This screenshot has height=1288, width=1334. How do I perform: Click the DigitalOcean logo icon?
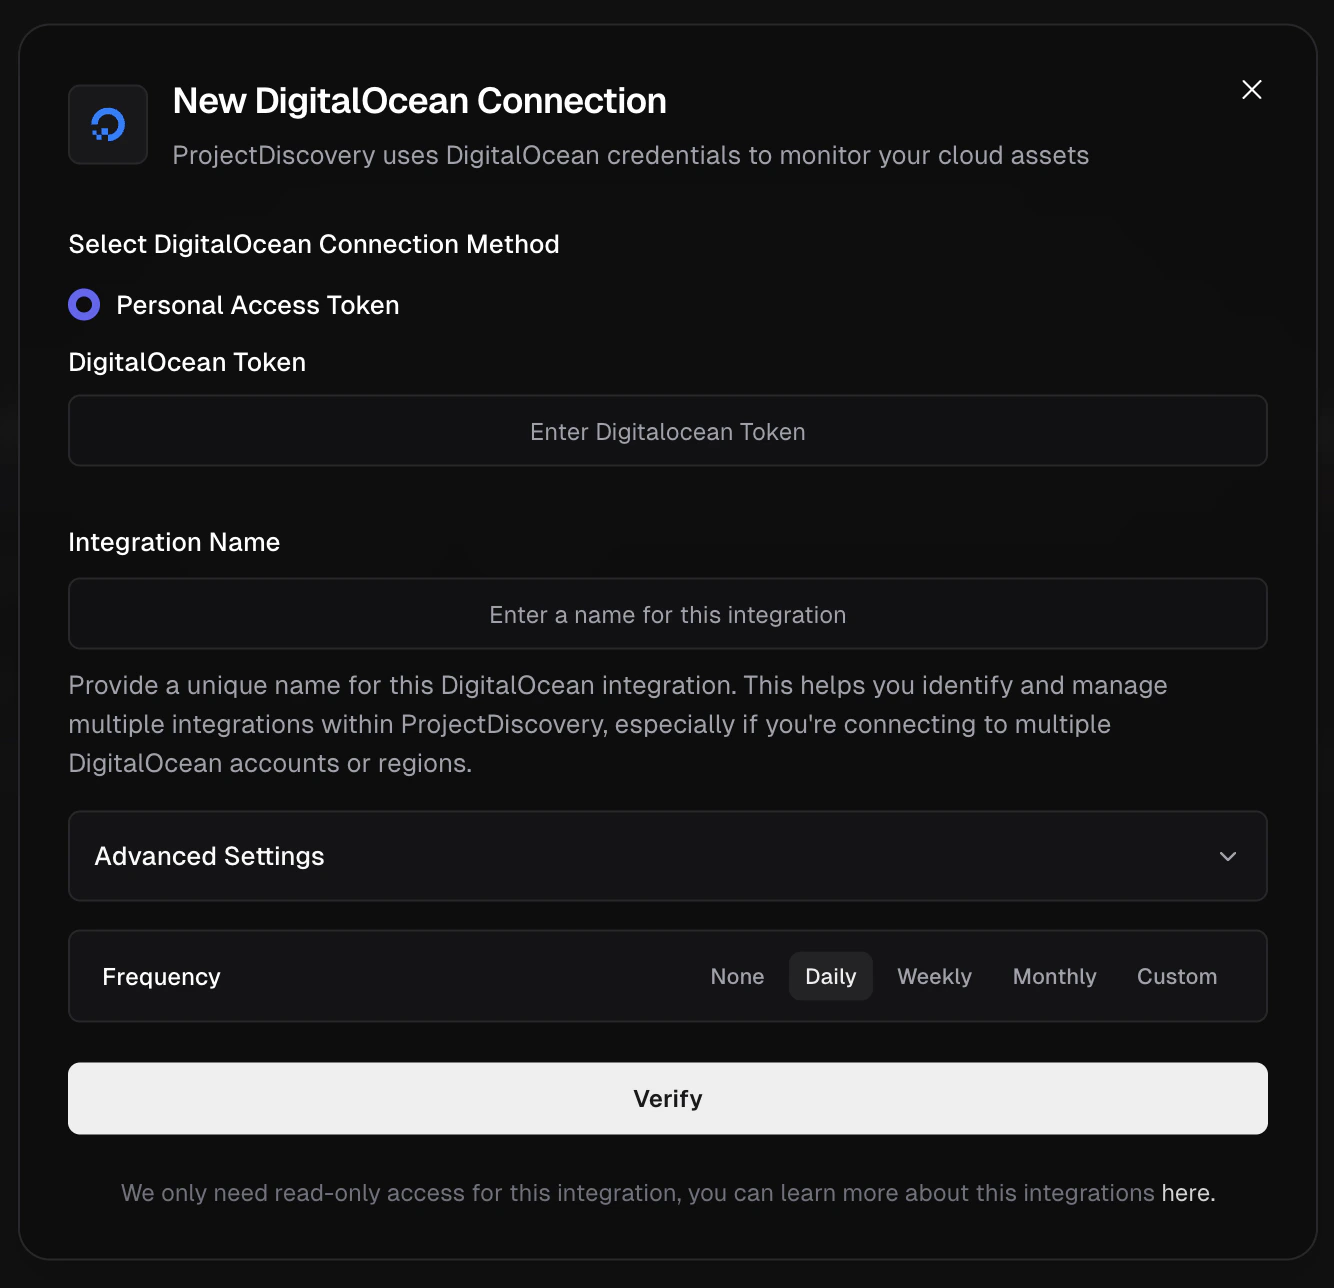pyautogui.click(x=107, y=124)
